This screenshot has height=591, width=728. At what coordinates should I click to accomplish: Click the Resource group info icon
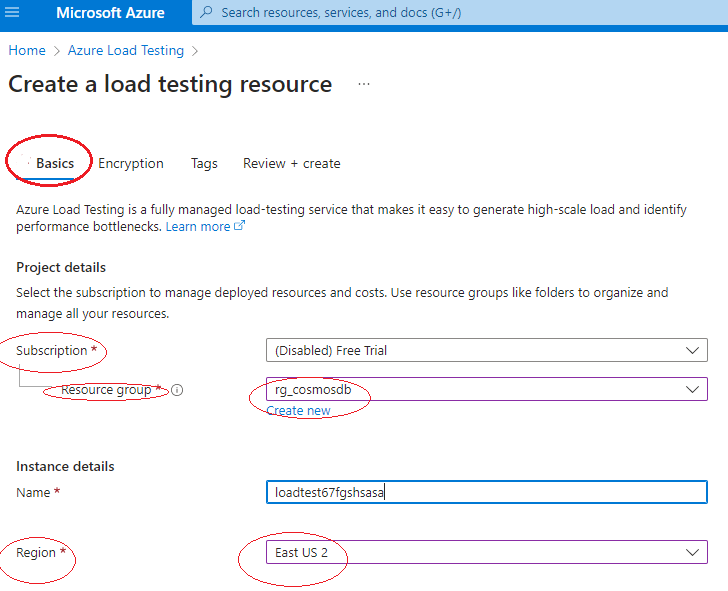[x=177, y=390]
